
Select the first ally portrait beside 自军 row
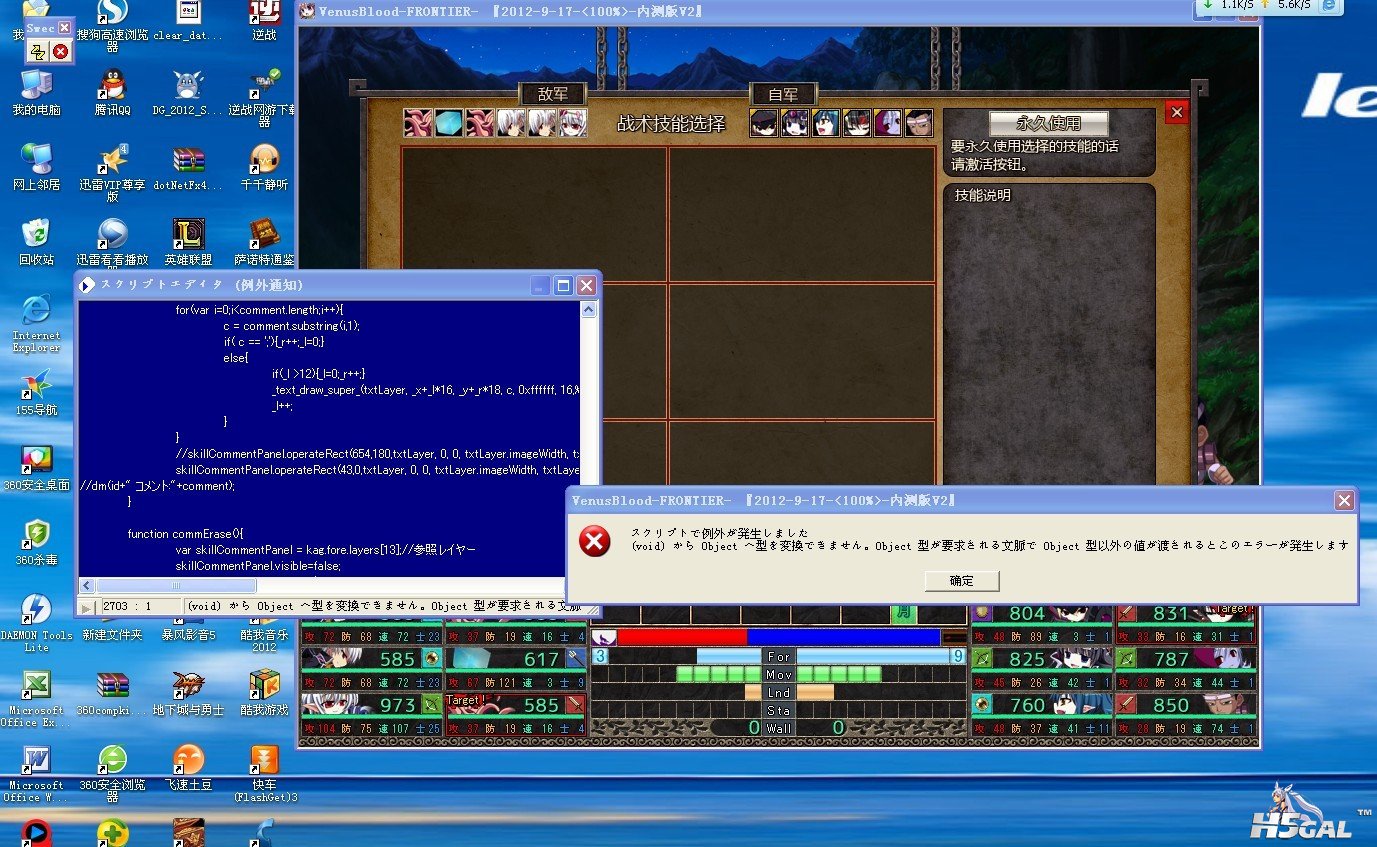tap(764, 123)
